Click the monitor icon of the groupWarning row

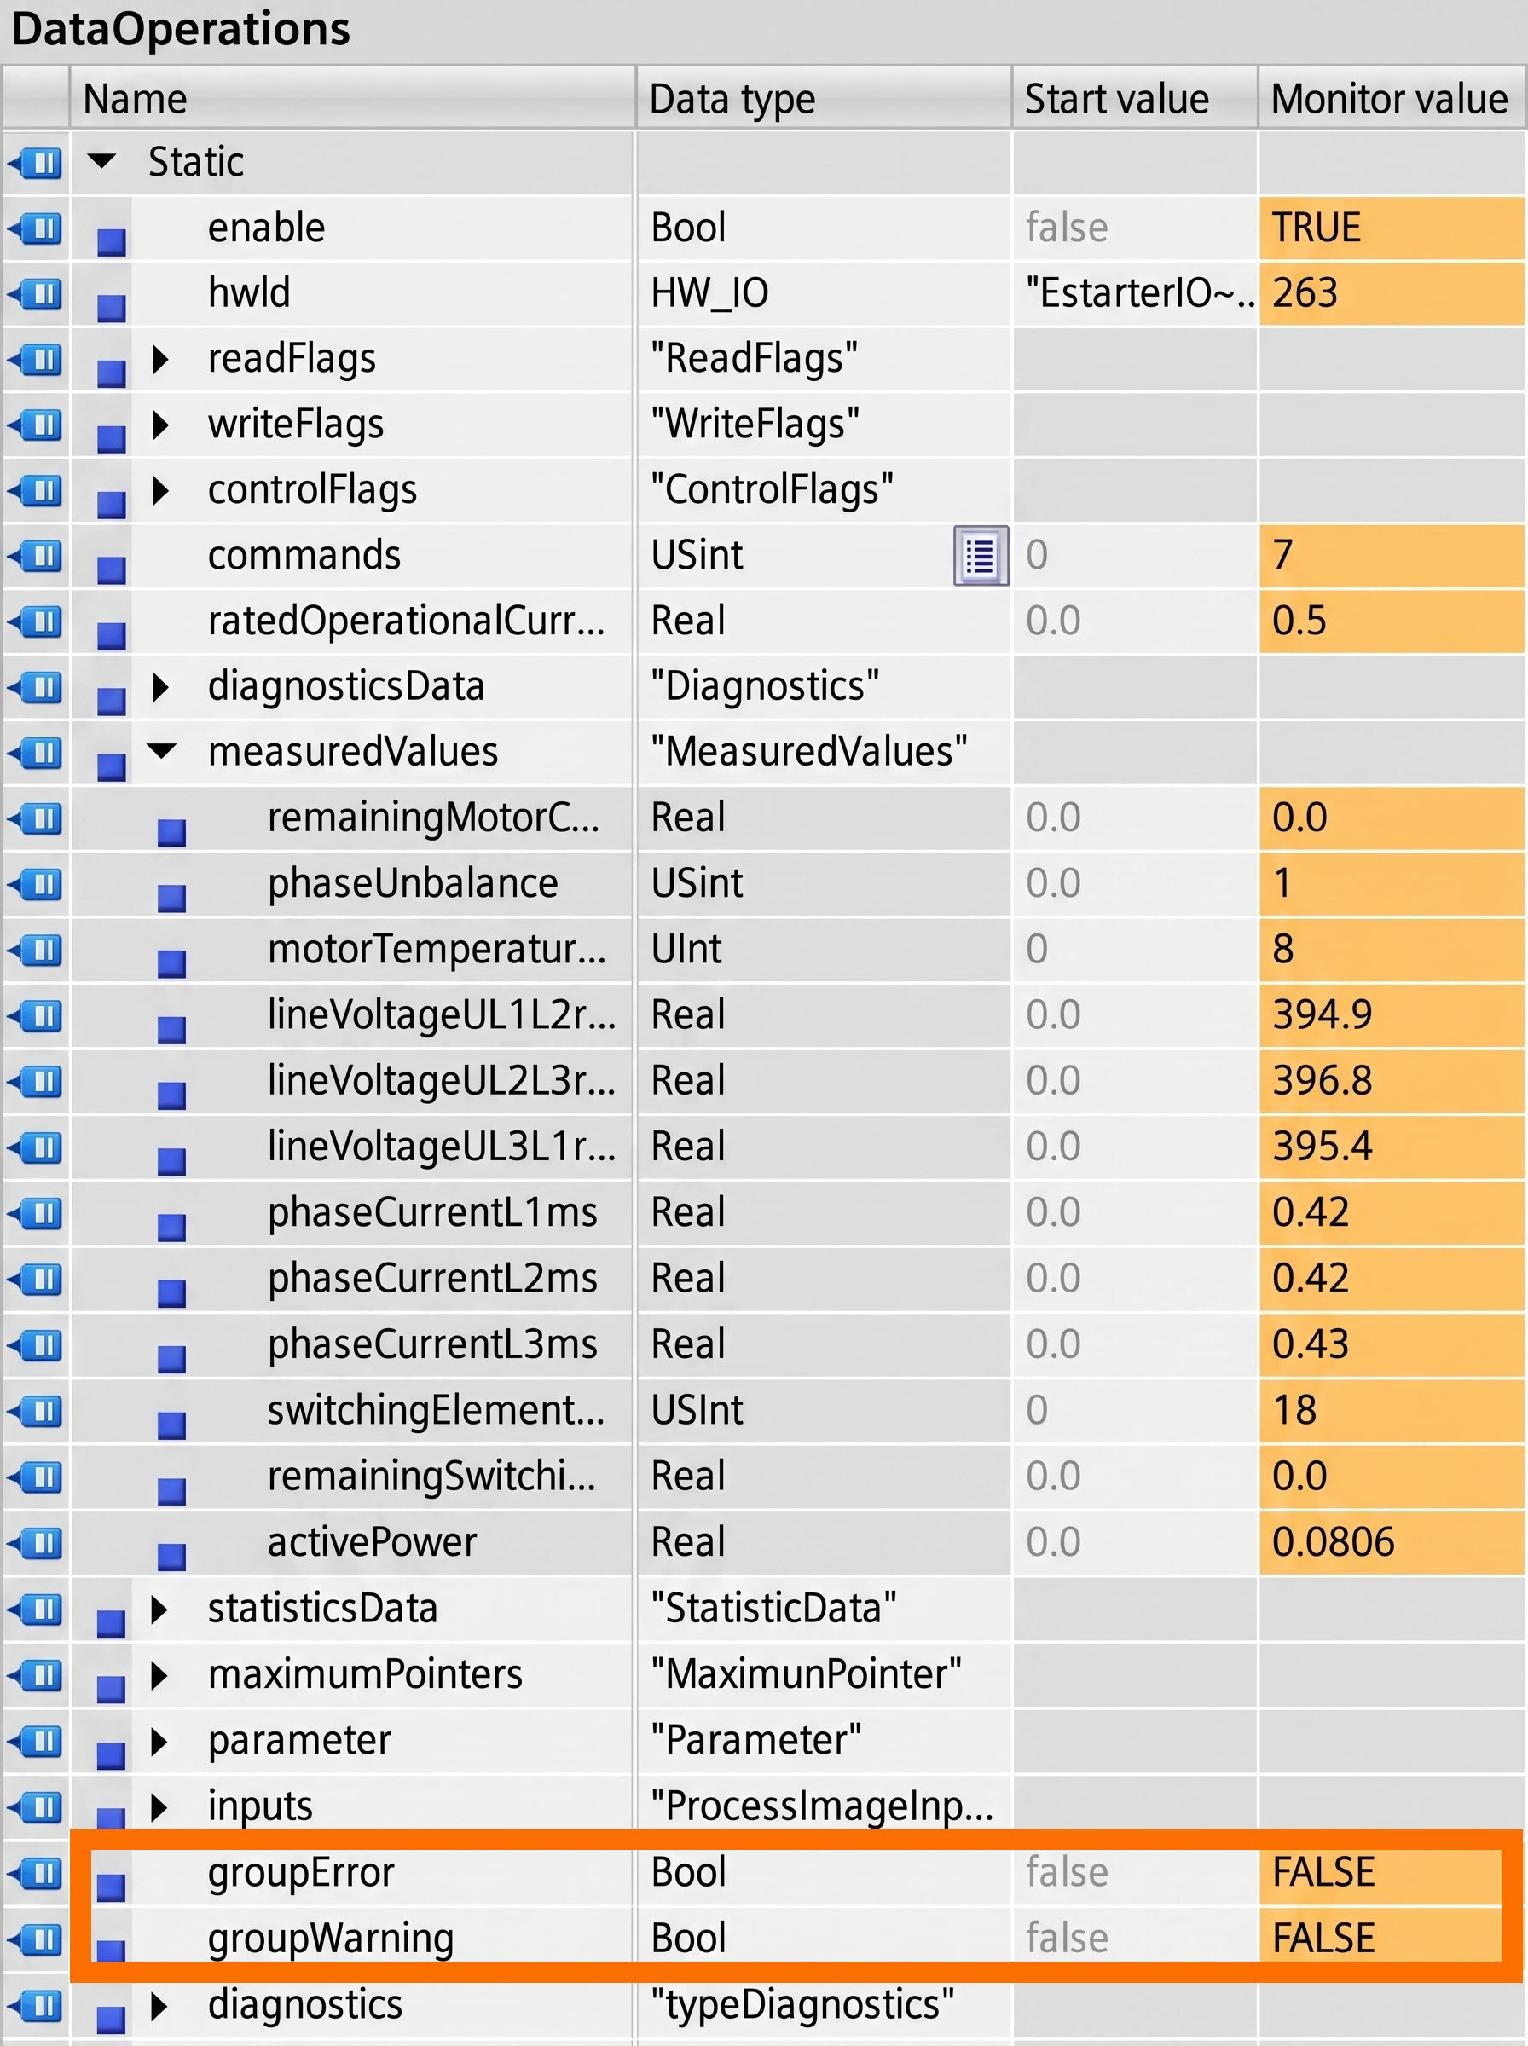click(x=36, y=1938)
